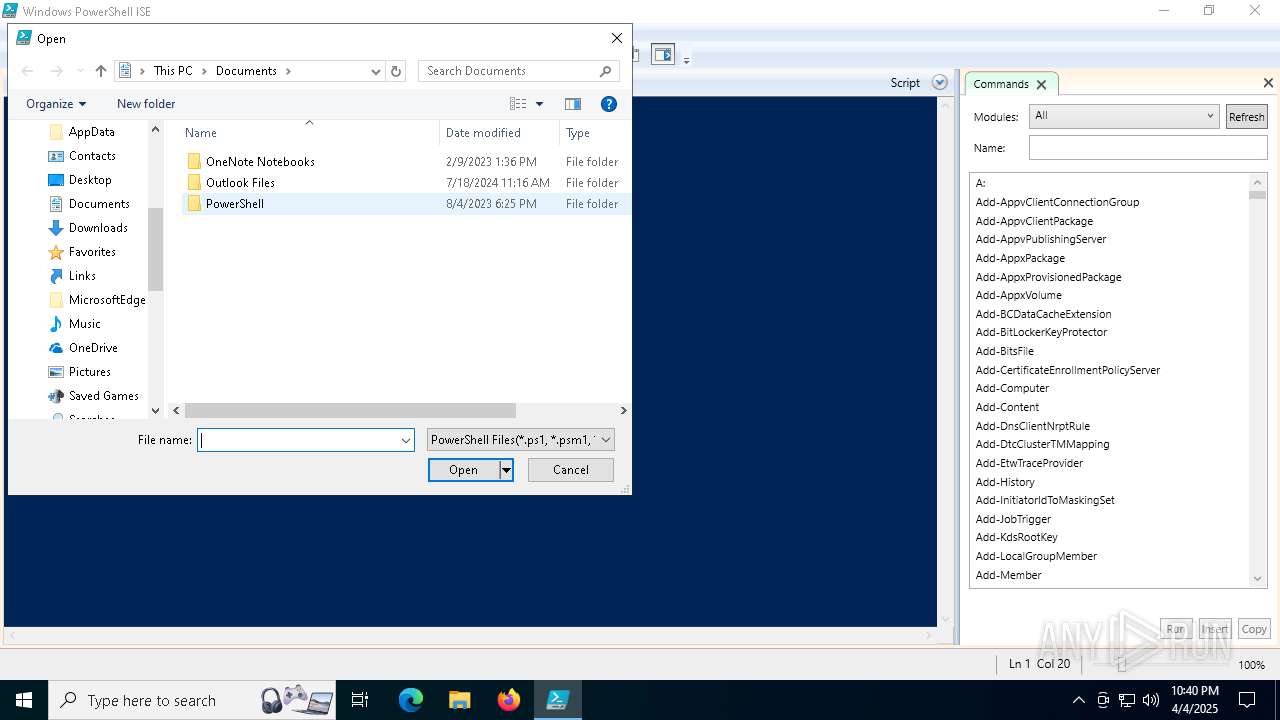Image resolution: width=1280 pixels, height=720 pixels.
Task: Open the notification center icon
Action: click(1247, 700)
